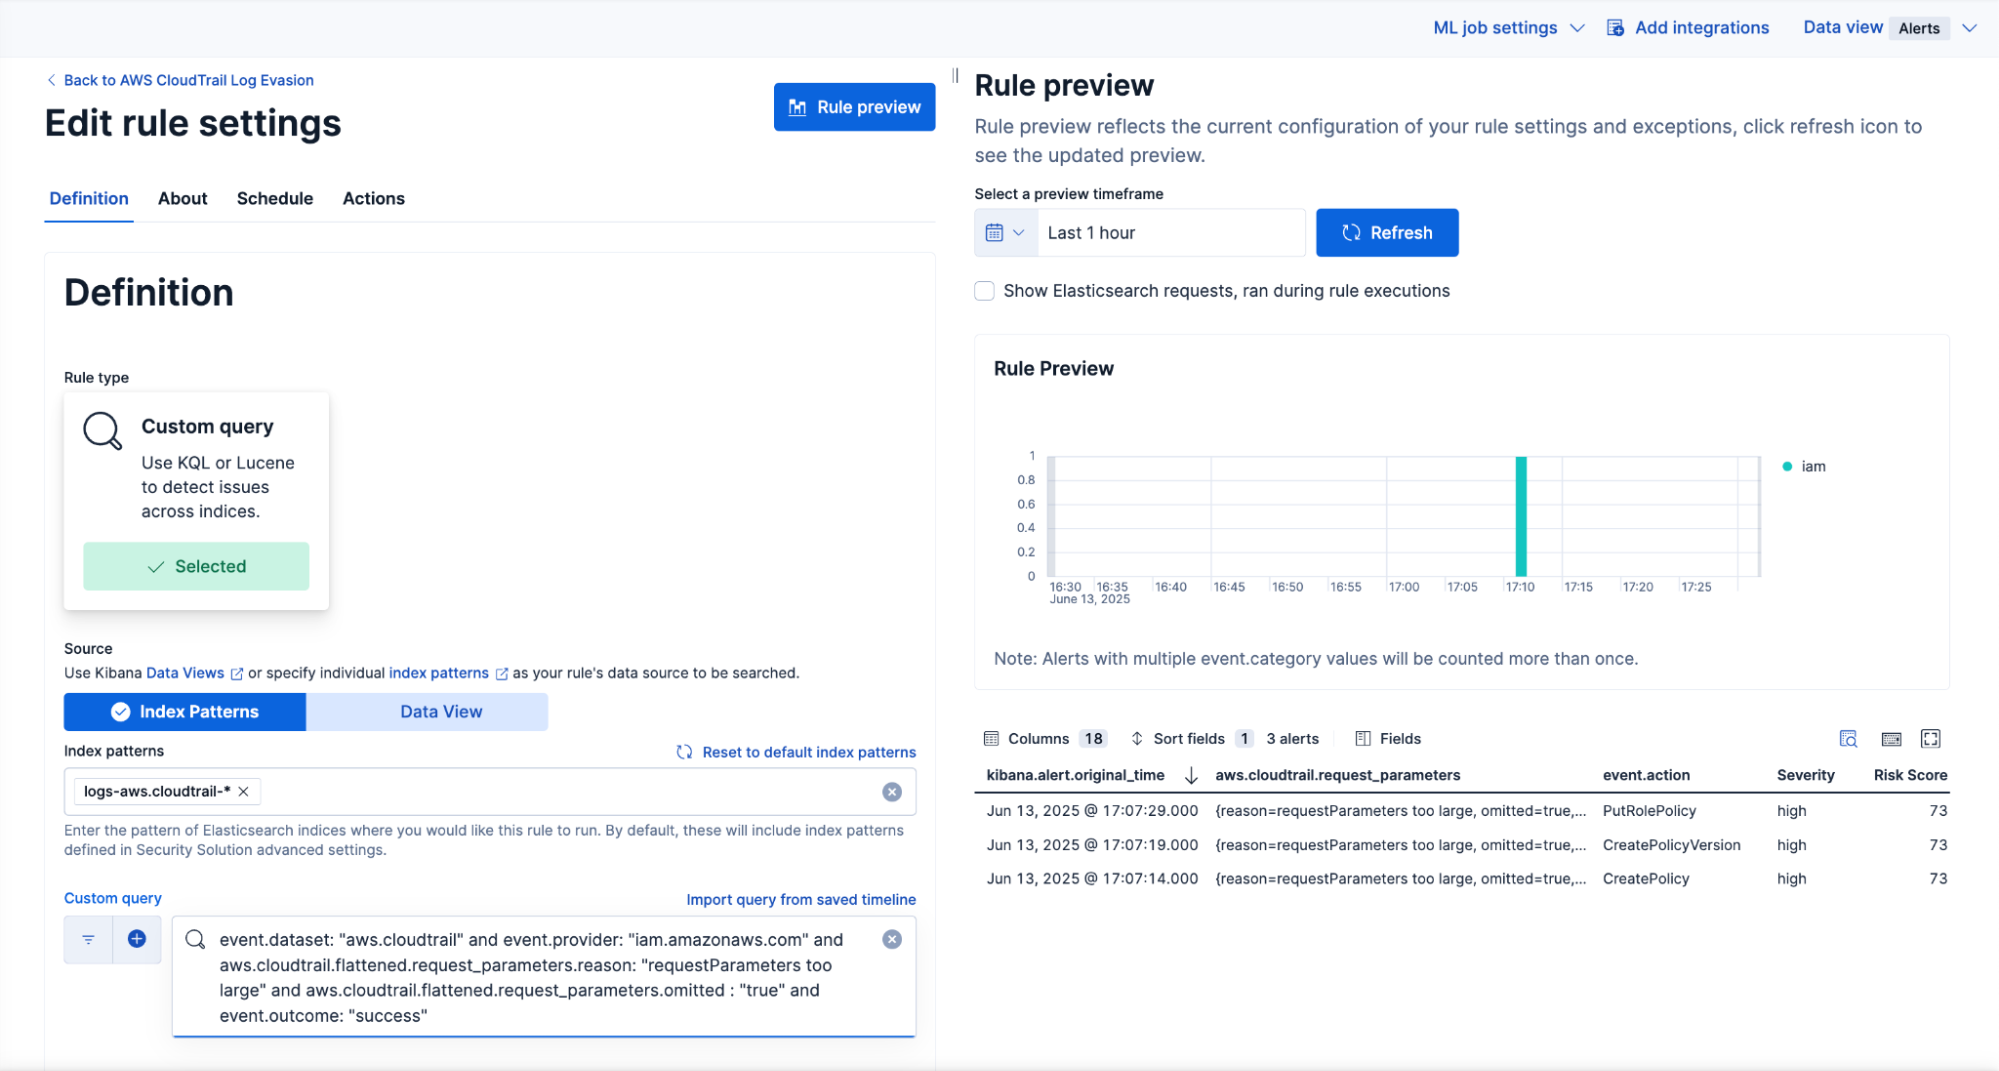This screenshot has height=1071, width=1999.
Task: Clear the custom query text
Action: [892, 939]
